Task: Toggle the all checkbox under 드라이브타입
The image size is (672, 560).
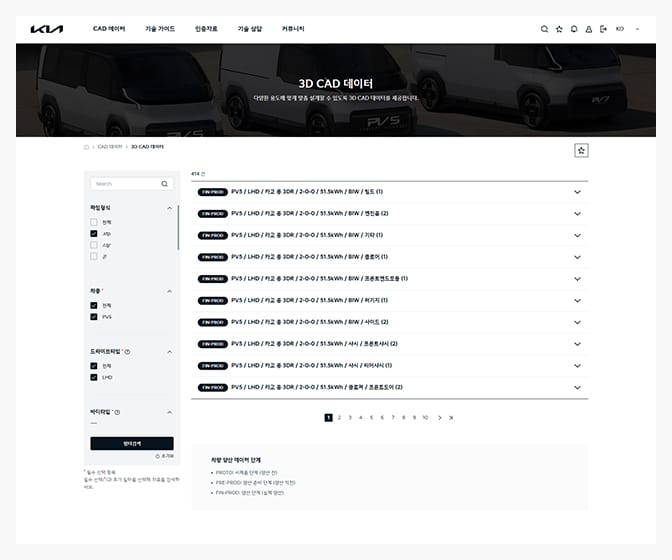Action: tap(94, 366)
